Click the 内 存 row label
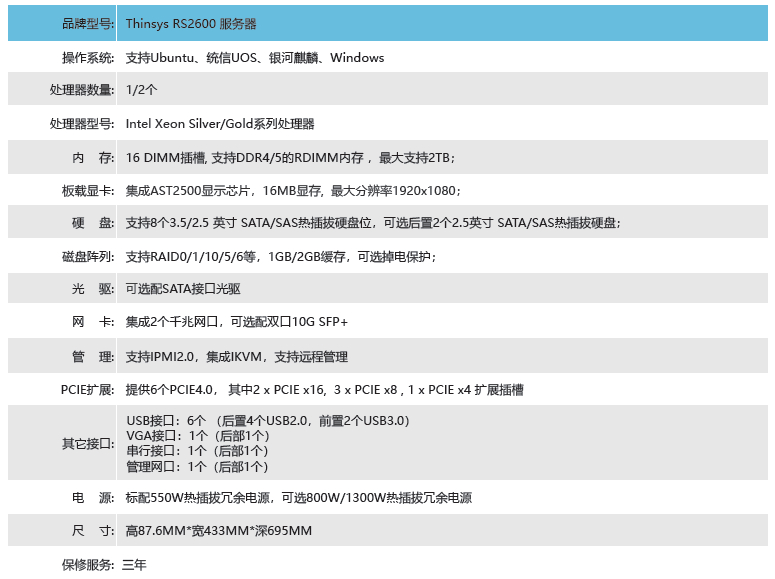775x579 pixels. 93,158
